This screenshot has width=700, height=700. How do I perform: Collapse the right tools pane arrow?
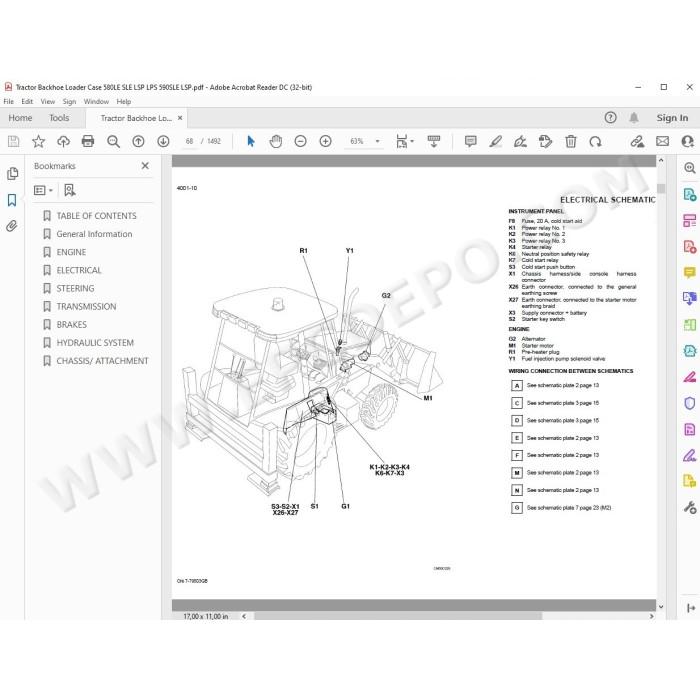691,608
